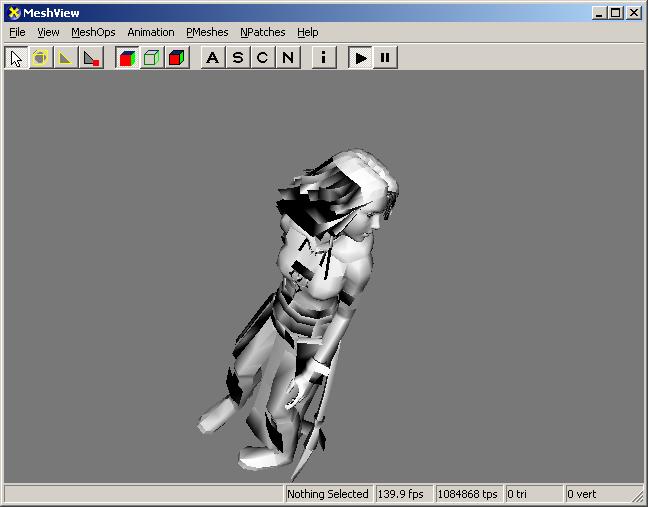Expand the Animation menu

[150, 32]
